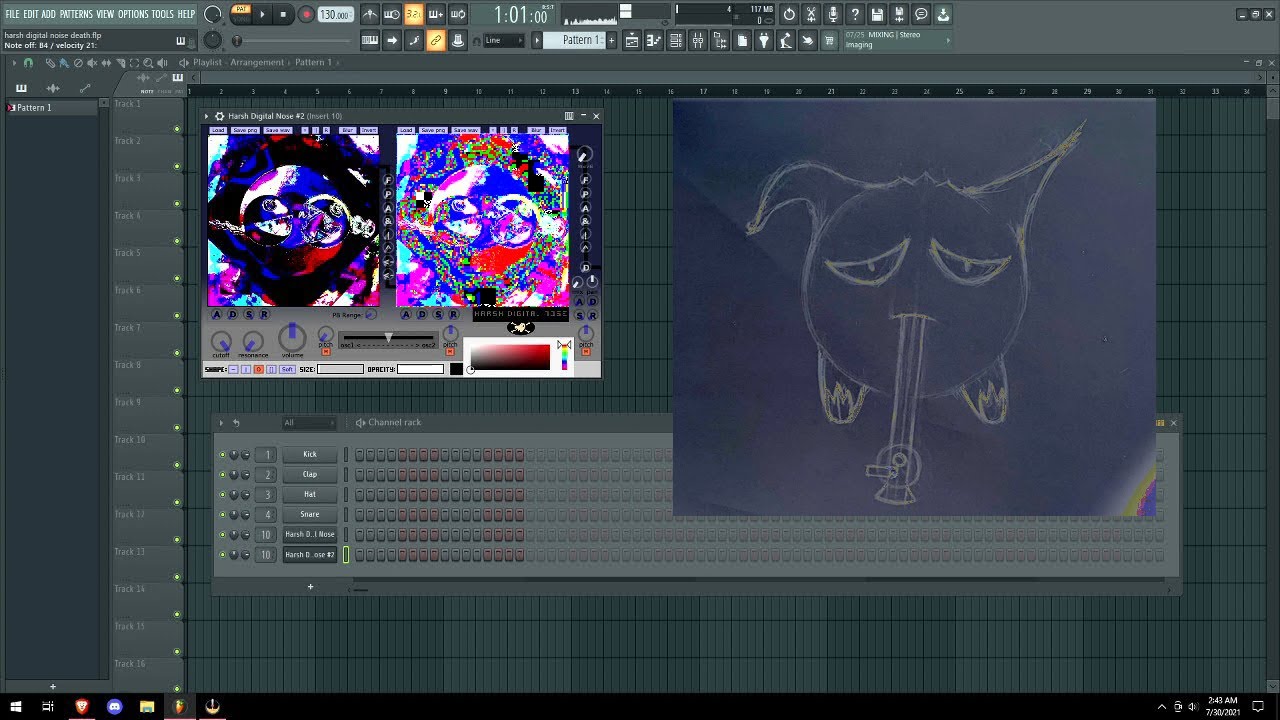
Task: Click plus button next to Pattern 1
Action: click(612, 40)
